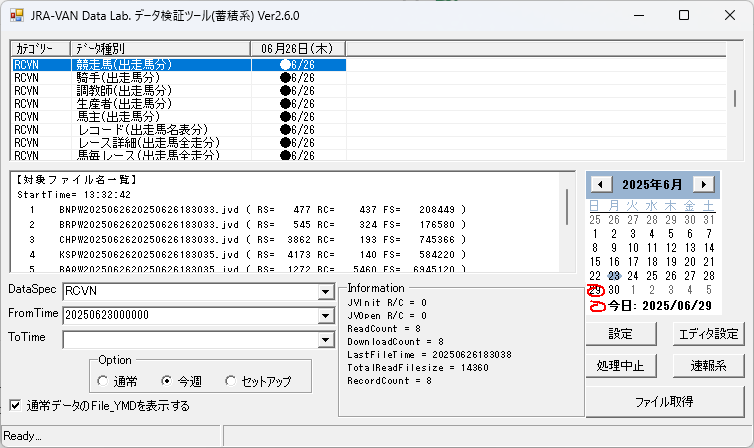Select the 騎手(出走馬分) row
This screenshot has height=448, width=754.
pos(179,77)
